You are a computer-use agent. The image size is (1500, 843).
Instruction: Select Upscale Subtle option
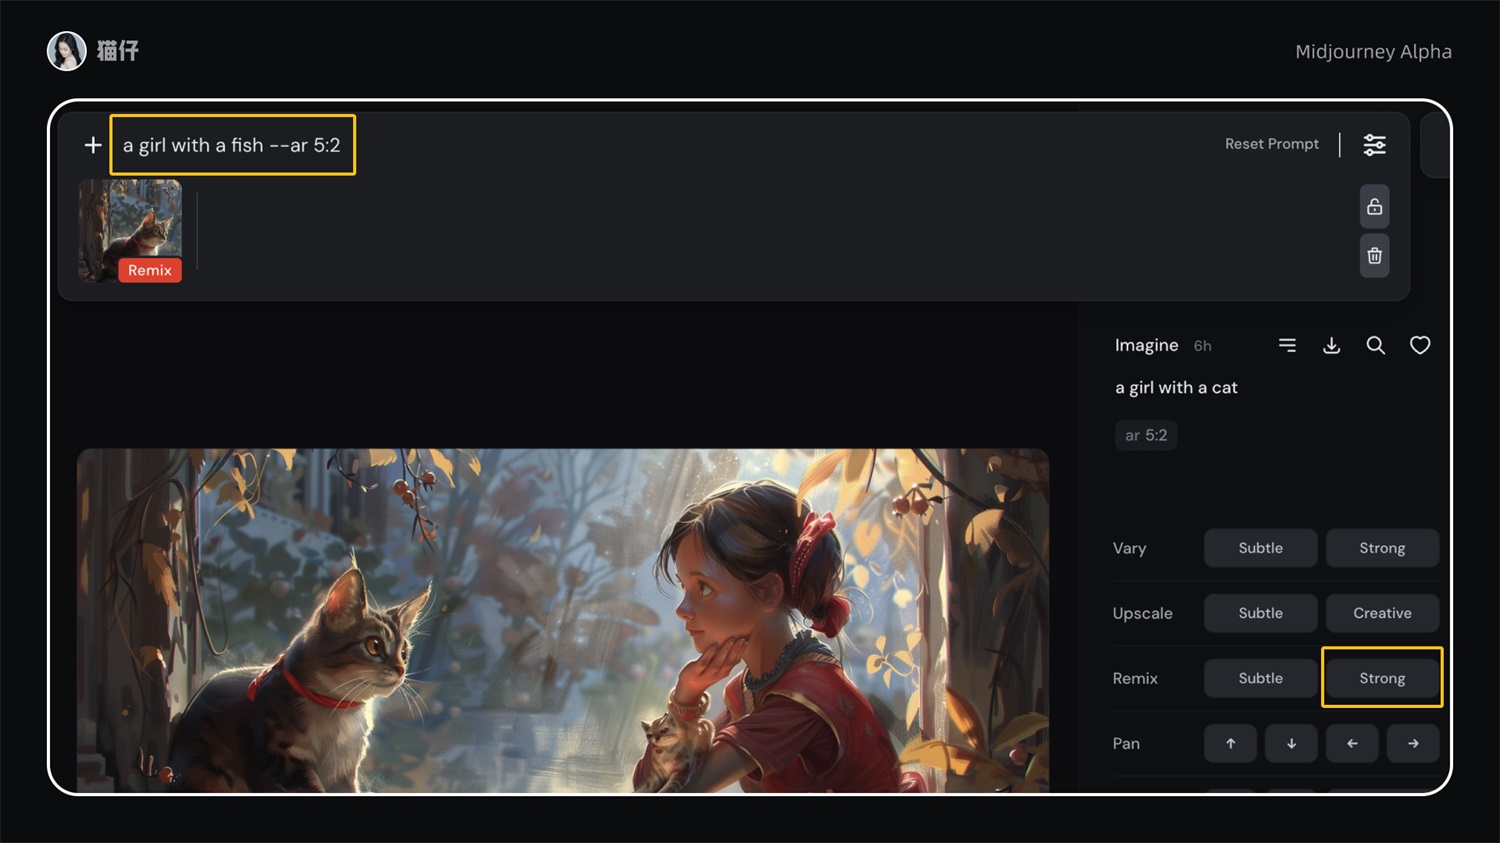[1261, 613]
